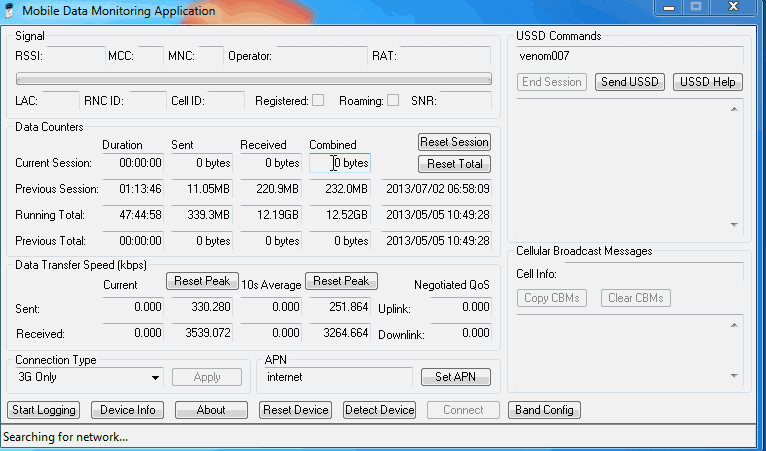
Task: Click Running Total combined 12.52GB
Action: coord(340,215)
